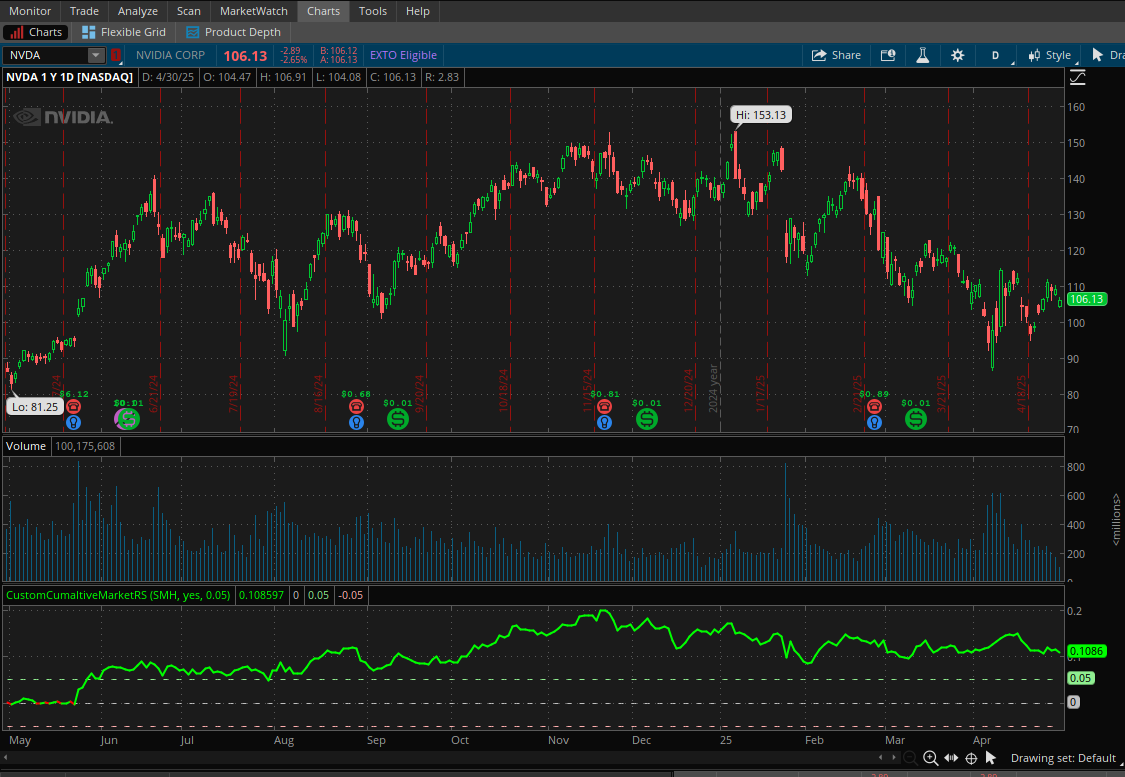This screenshot has height=777, width=1125.
Task: Open the Help tab
Action: pyautogui.click(x=418, y=11)
